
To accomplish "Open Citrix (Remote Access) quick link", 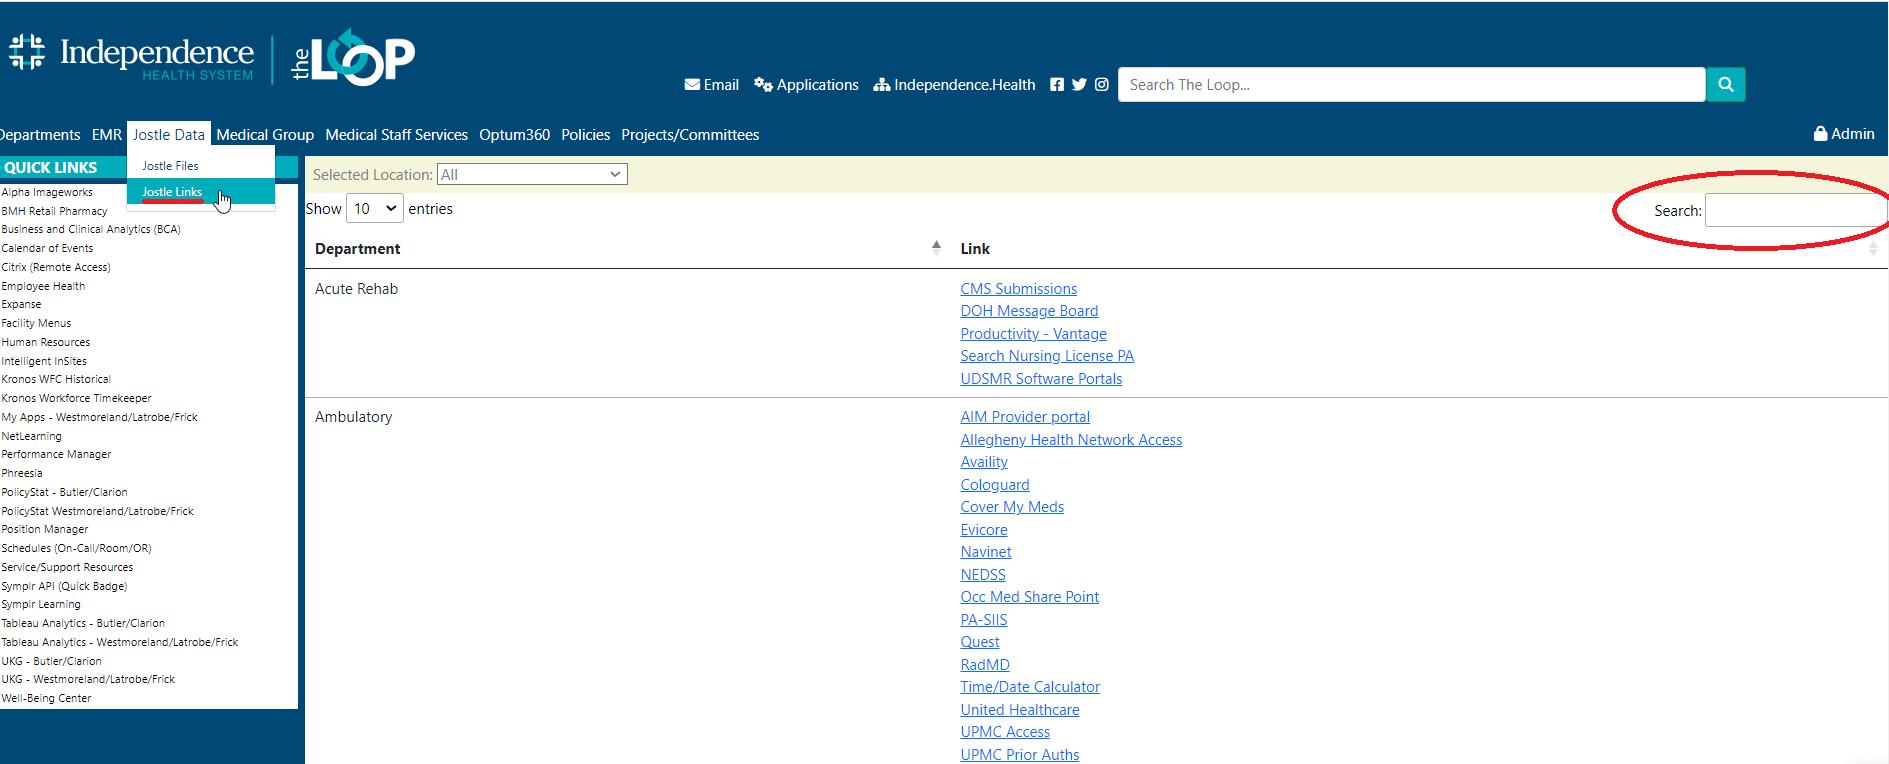I will [x=56, y=267].
